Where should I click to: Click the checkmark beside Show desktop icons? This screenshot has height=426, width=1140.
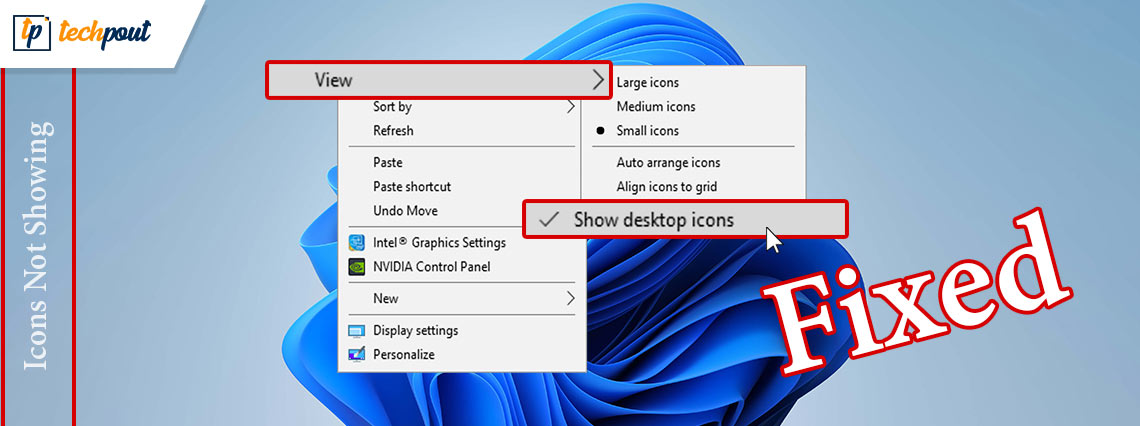pyautogui.click(x=550, y=220)
